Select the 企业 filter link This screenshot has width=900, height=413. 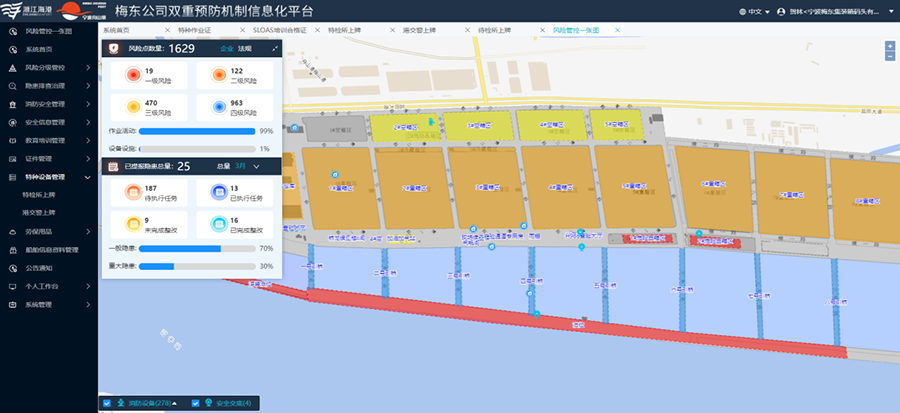point(227,49)
